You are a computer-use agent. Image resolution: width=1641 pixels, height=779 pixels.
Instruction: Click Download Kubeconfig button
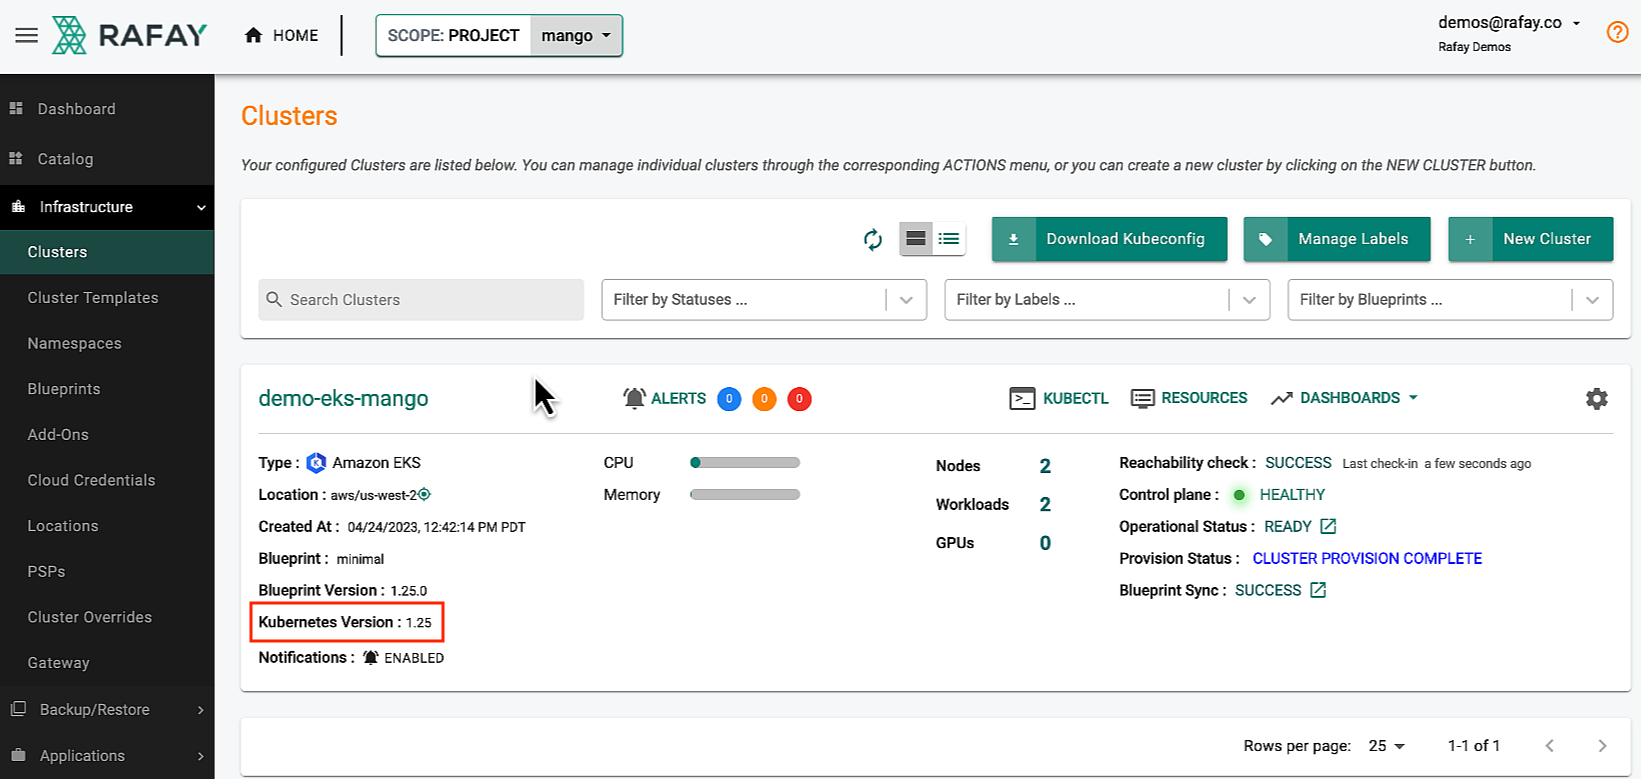(1109, 239)
